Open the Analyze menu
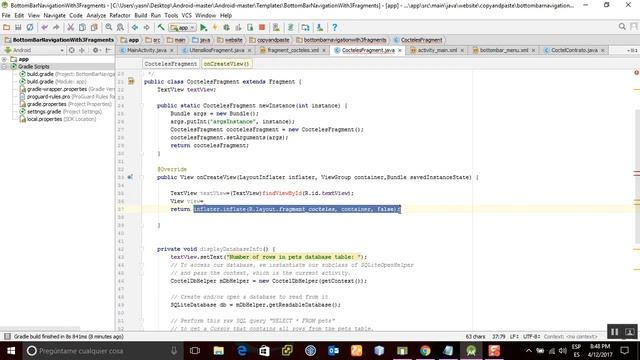Viewport: 640px width, 360px height. pyautogui.click(x=96, y=16)
